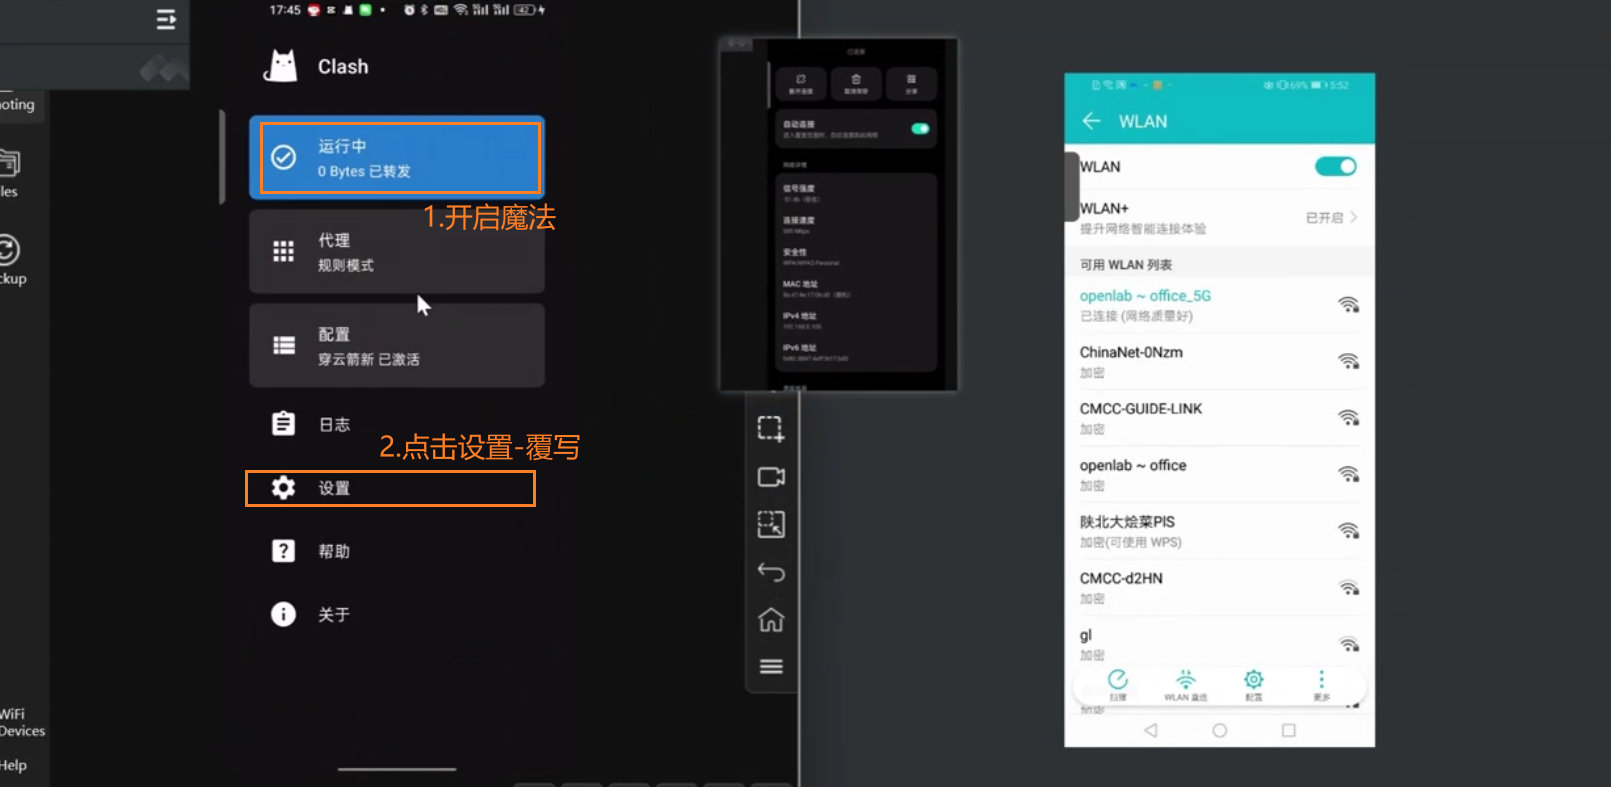Click the add-selection screenshot tool icon
This screenshot has height=787, width=1611.
(x=771, y=429)
